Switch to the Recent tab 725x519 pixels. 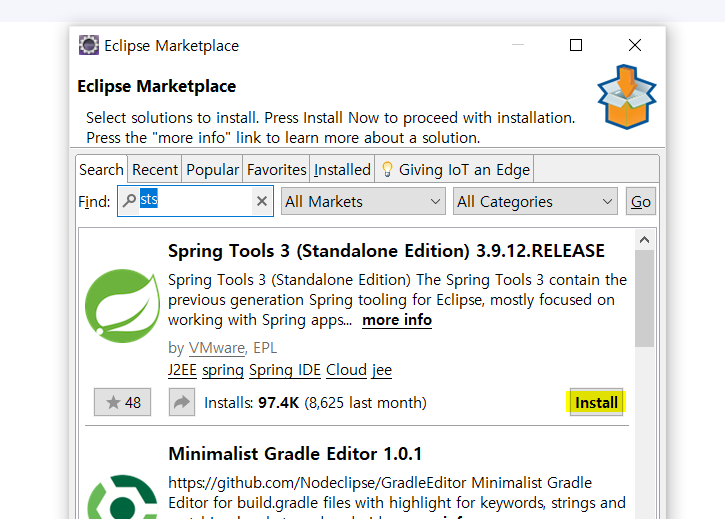pos(155,170)
